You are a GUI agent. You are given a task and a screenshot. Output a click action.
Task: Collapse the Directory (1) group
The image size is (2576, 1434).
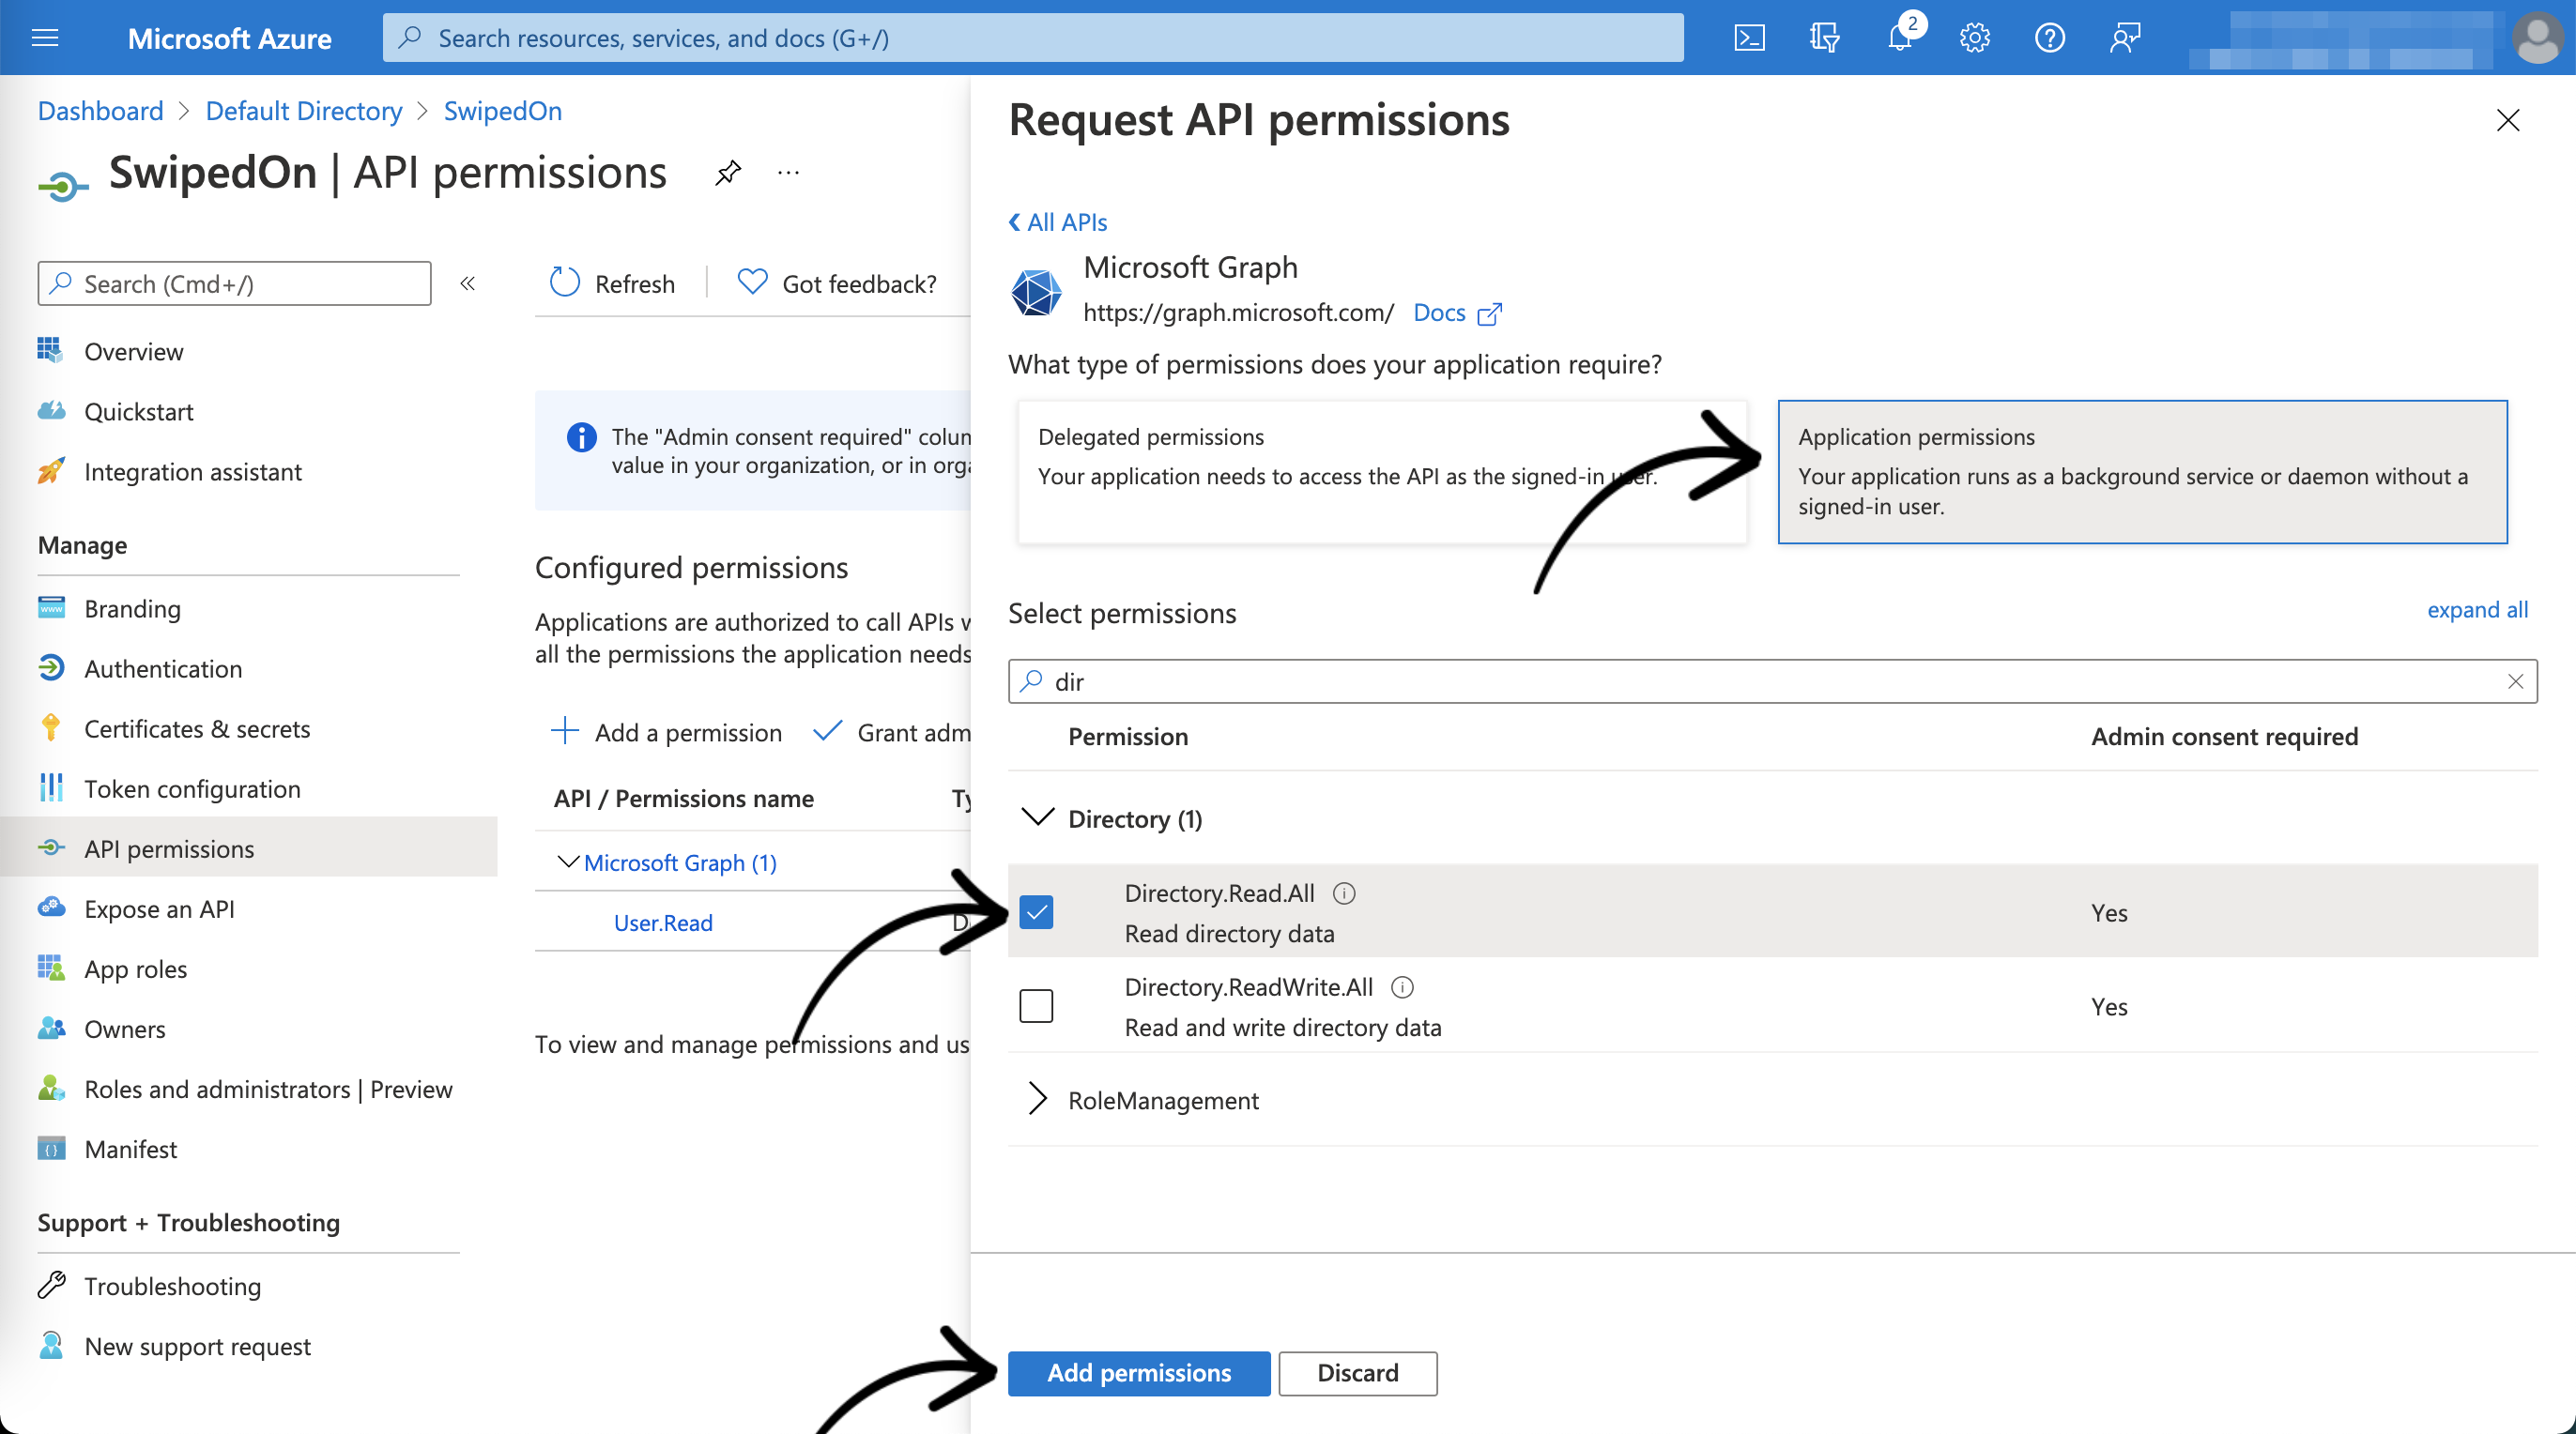1038,817
